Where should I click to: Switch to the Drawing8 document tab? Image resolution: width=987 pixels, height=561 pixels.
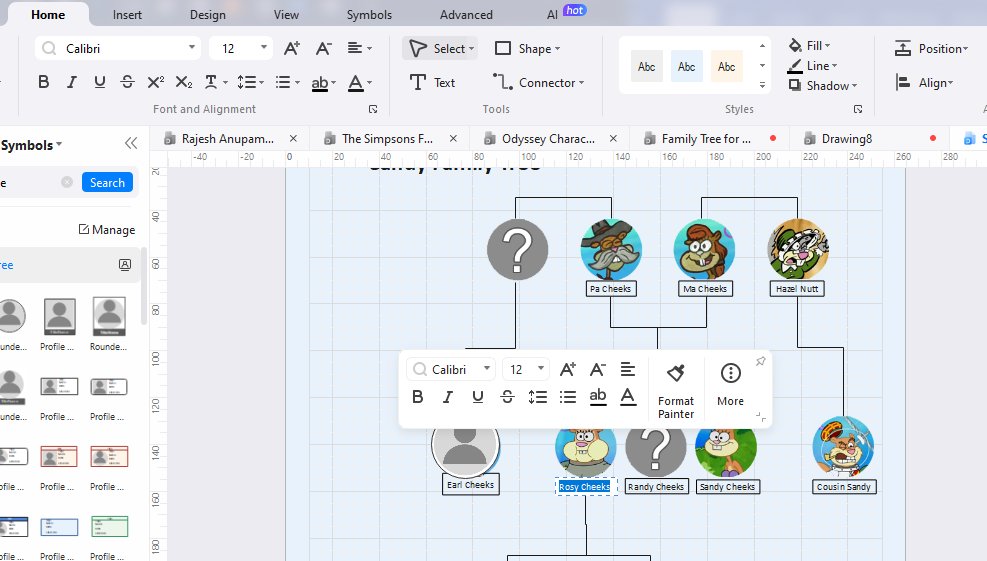click(x=869, y=139)
